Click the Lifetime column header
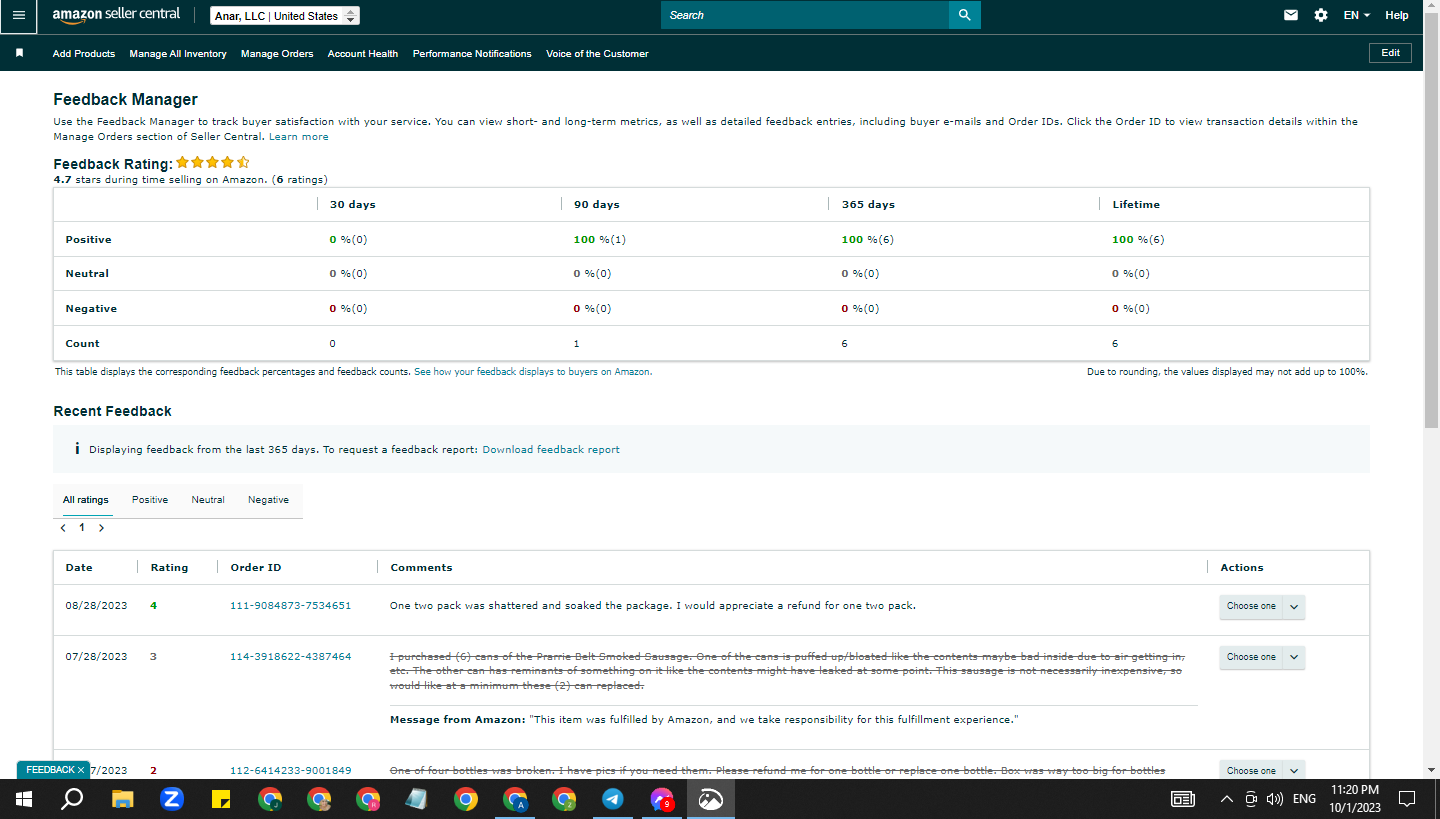 [x=1136, y=205]
